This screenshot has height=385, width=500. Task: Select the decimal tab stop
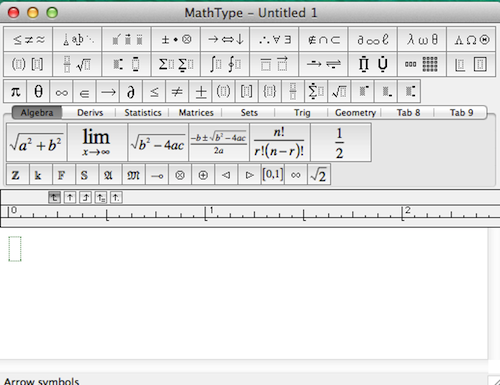[116, 198]
